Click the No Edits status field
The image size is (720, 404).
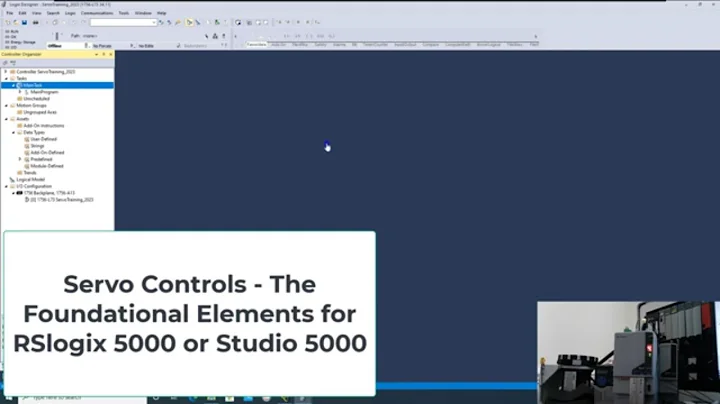146,46
